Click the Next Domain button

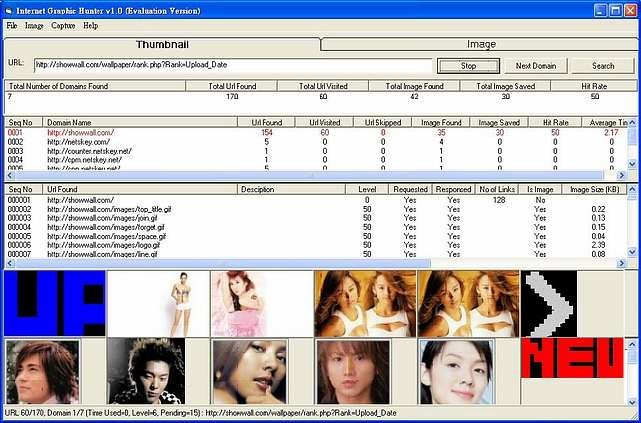(536, 66)
